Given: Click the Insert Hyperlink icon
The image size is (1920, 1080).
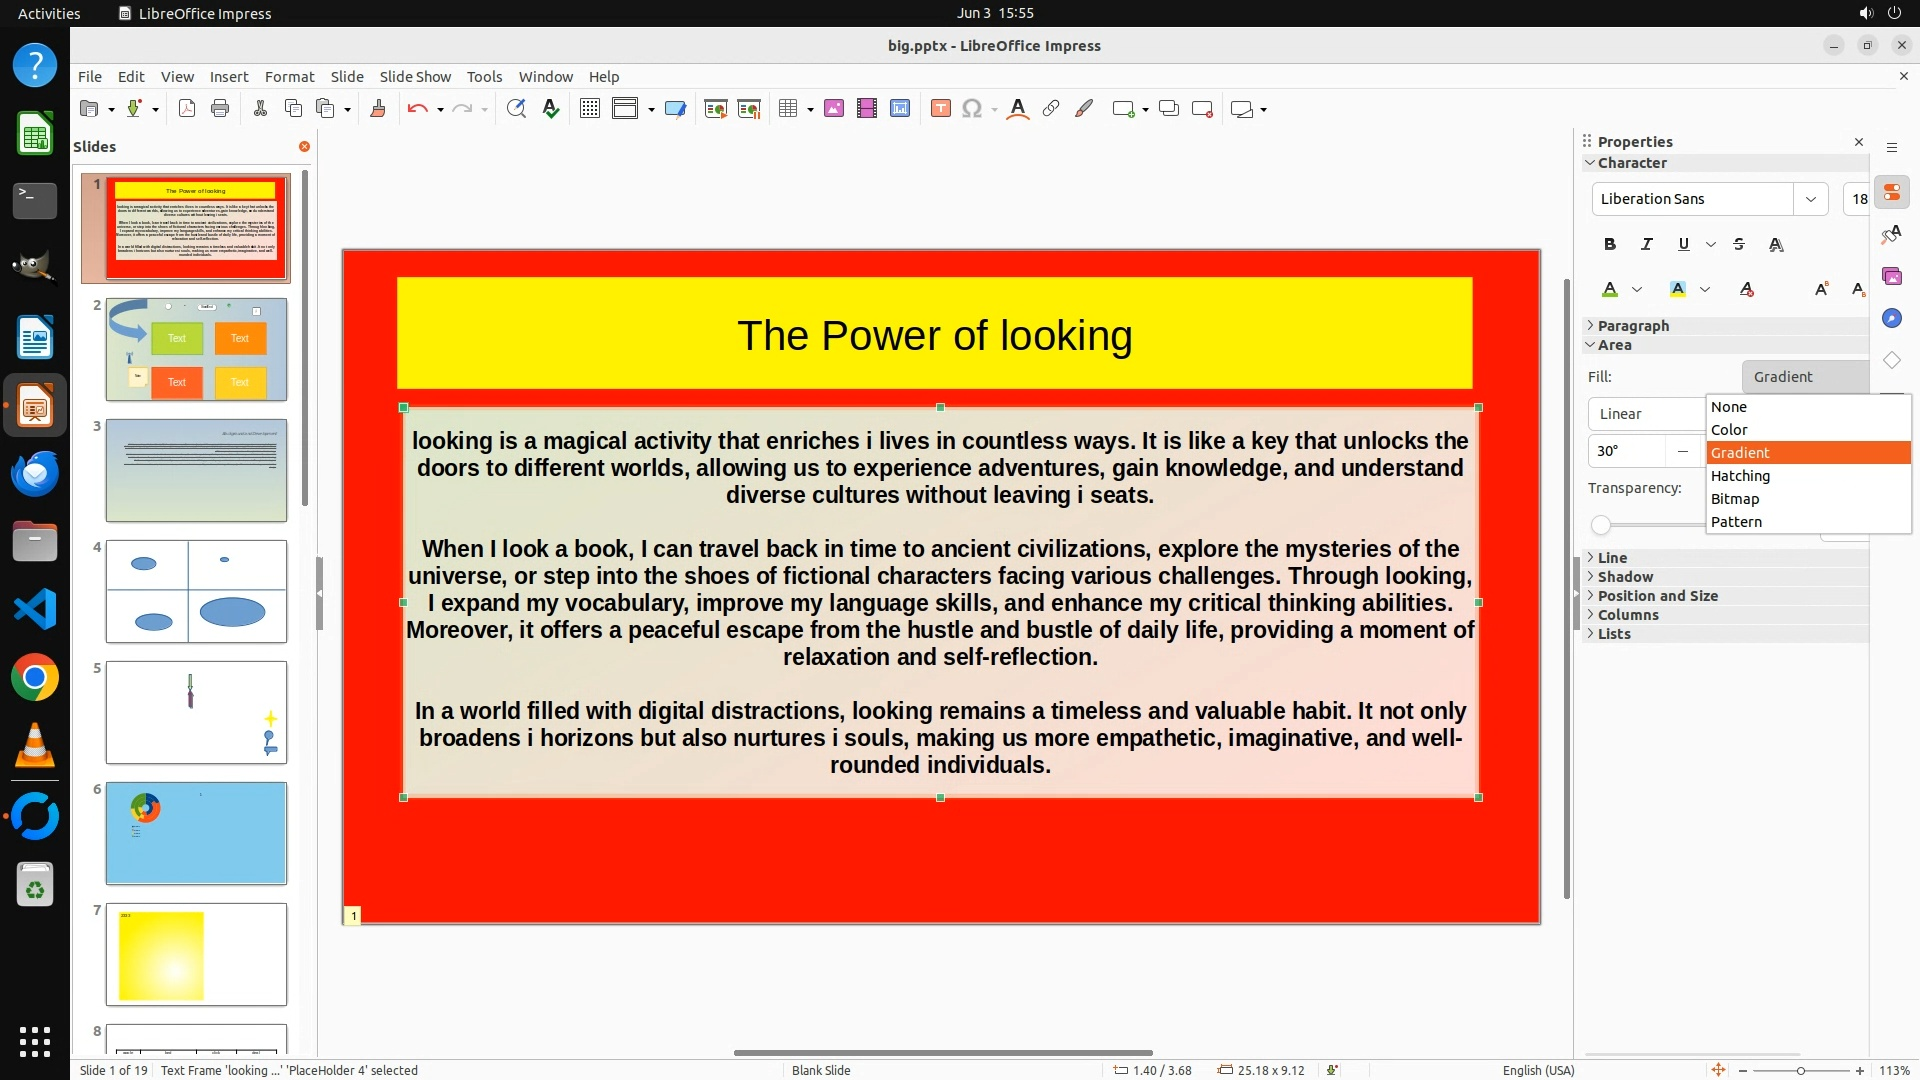Looking at the screenshot, I should 1051,109.
